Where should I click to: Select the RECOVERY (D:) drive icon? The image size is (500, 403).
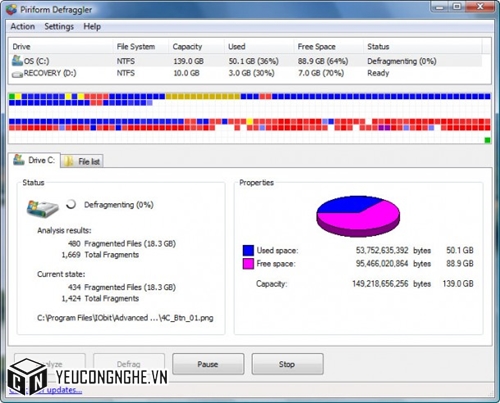click(x=17, y=74)
